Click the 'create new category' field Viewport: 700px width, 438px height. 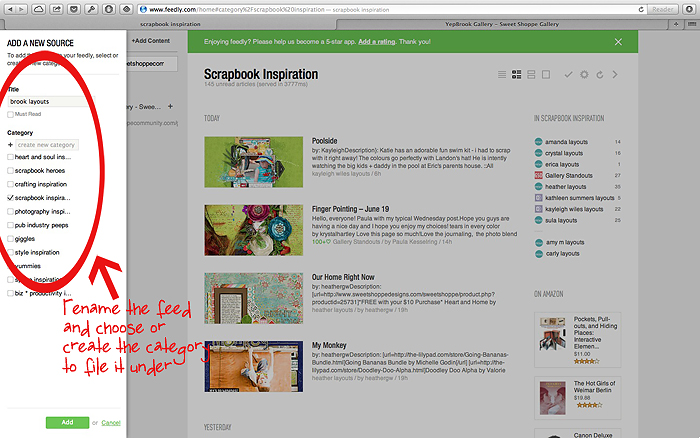[x=47, y=145]
